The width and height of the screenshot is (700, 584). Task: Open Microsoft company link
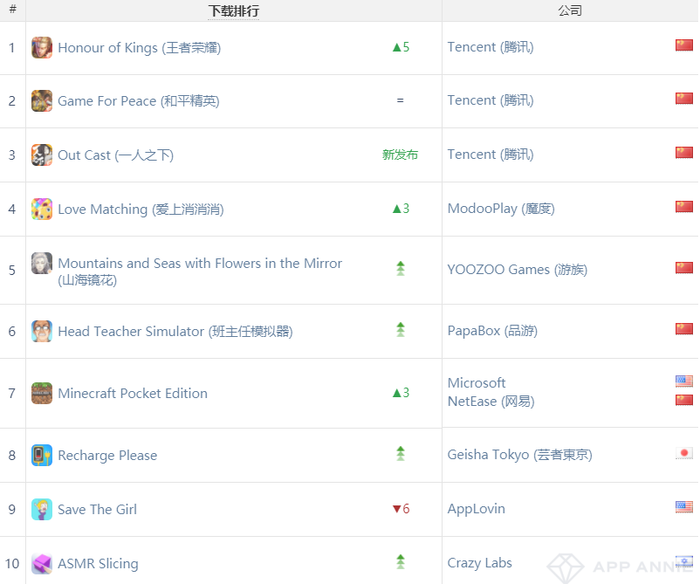[476, 383]
